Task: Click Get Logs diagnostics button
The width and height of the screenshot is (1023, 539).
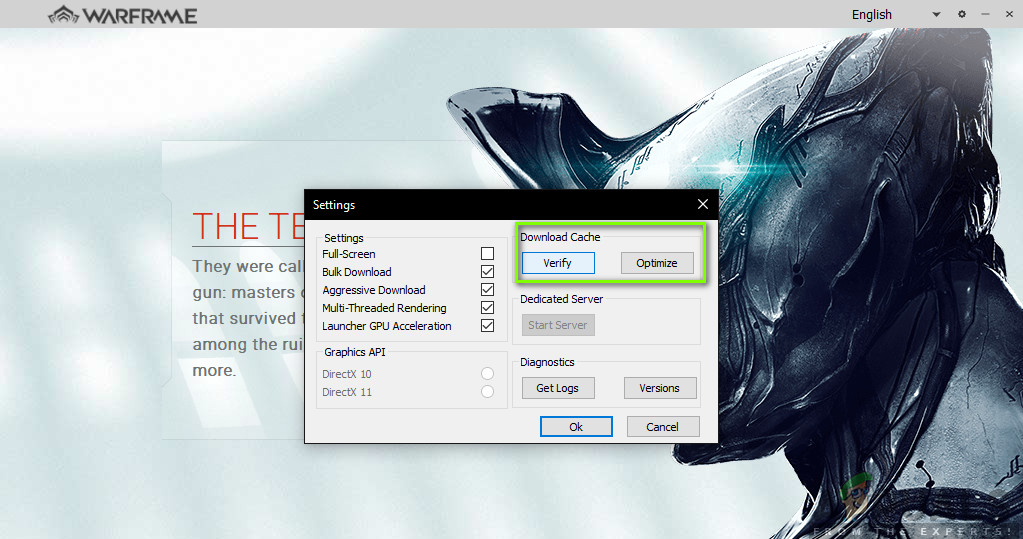Action: coord(558,388)
